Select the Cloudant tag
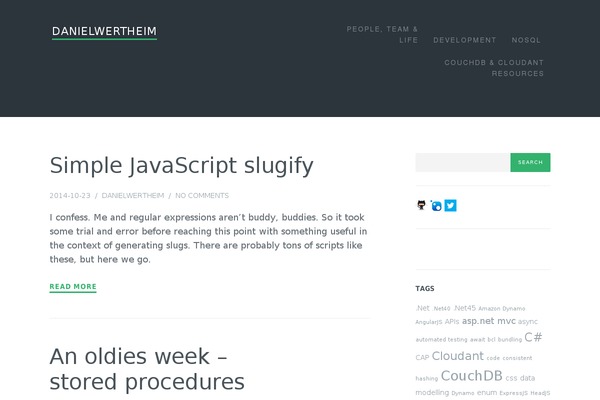 pos(458,356)
